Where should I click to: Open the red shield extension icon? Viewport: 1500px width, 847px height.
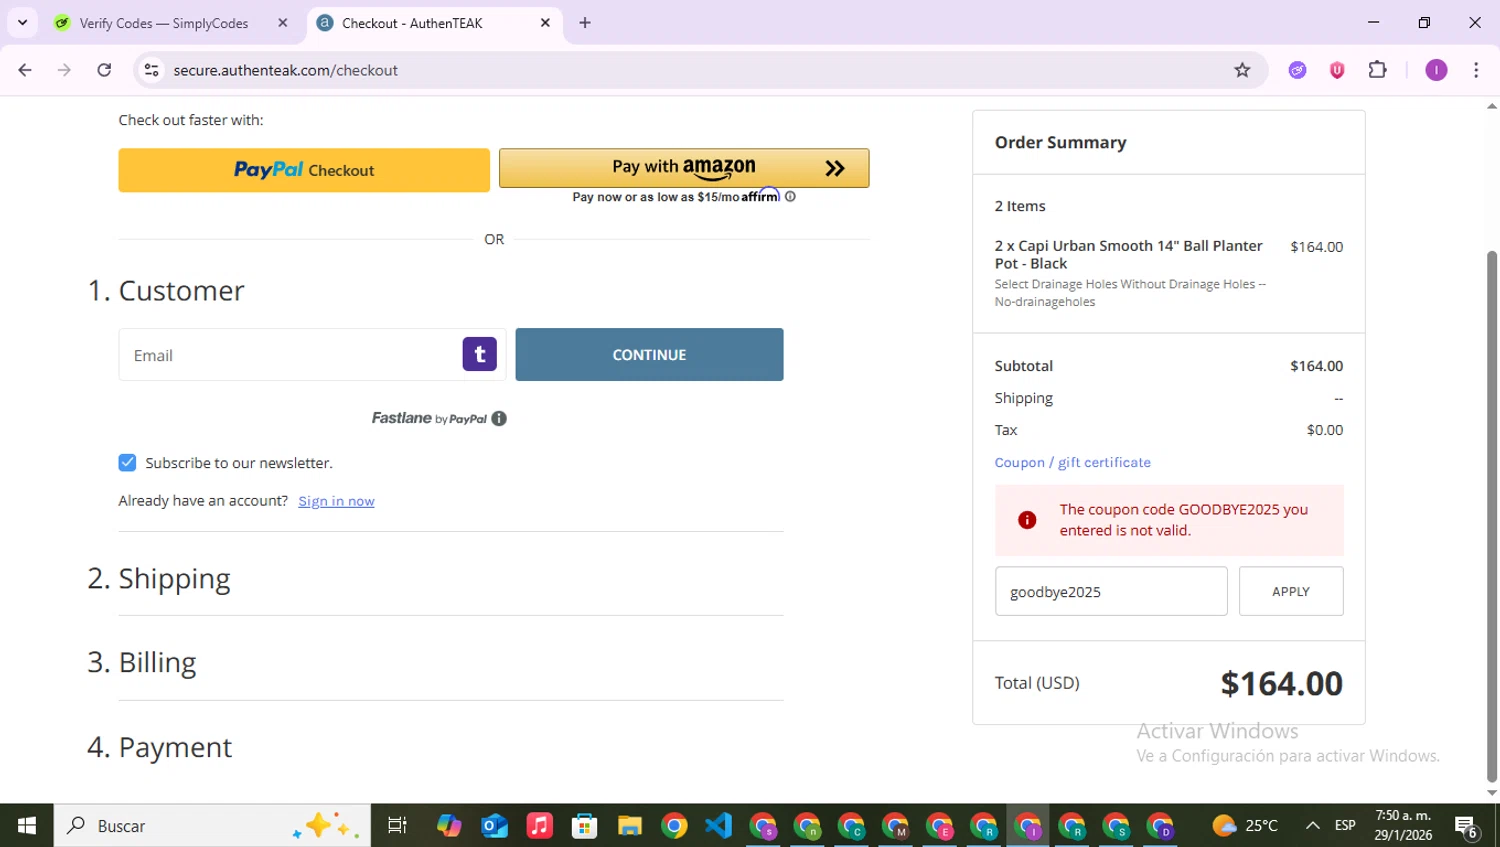1337,70
